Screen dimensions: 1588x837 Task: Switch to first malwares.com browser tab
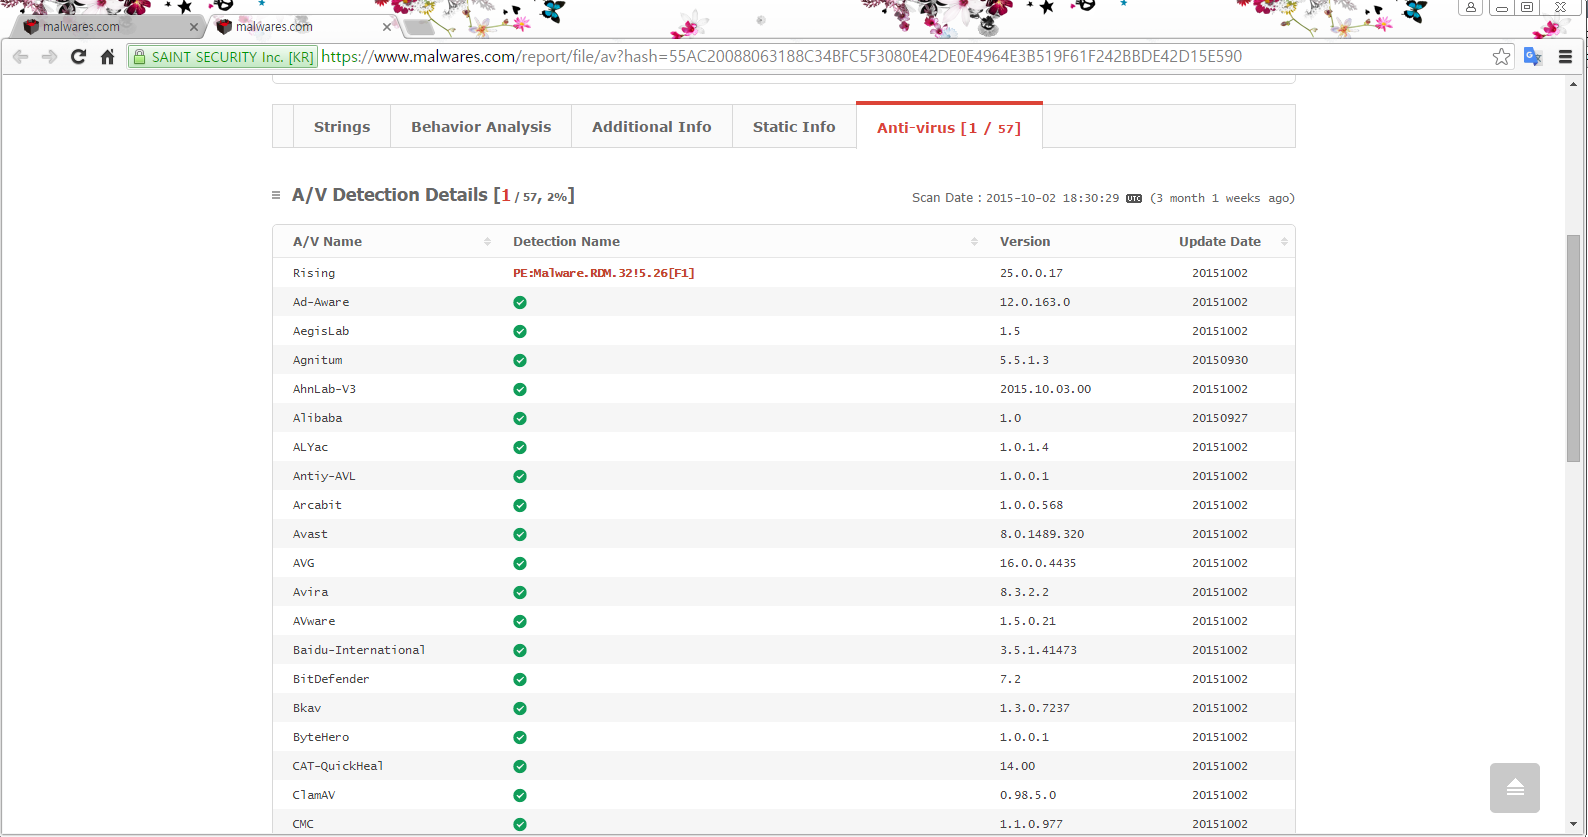coord(105,27)
